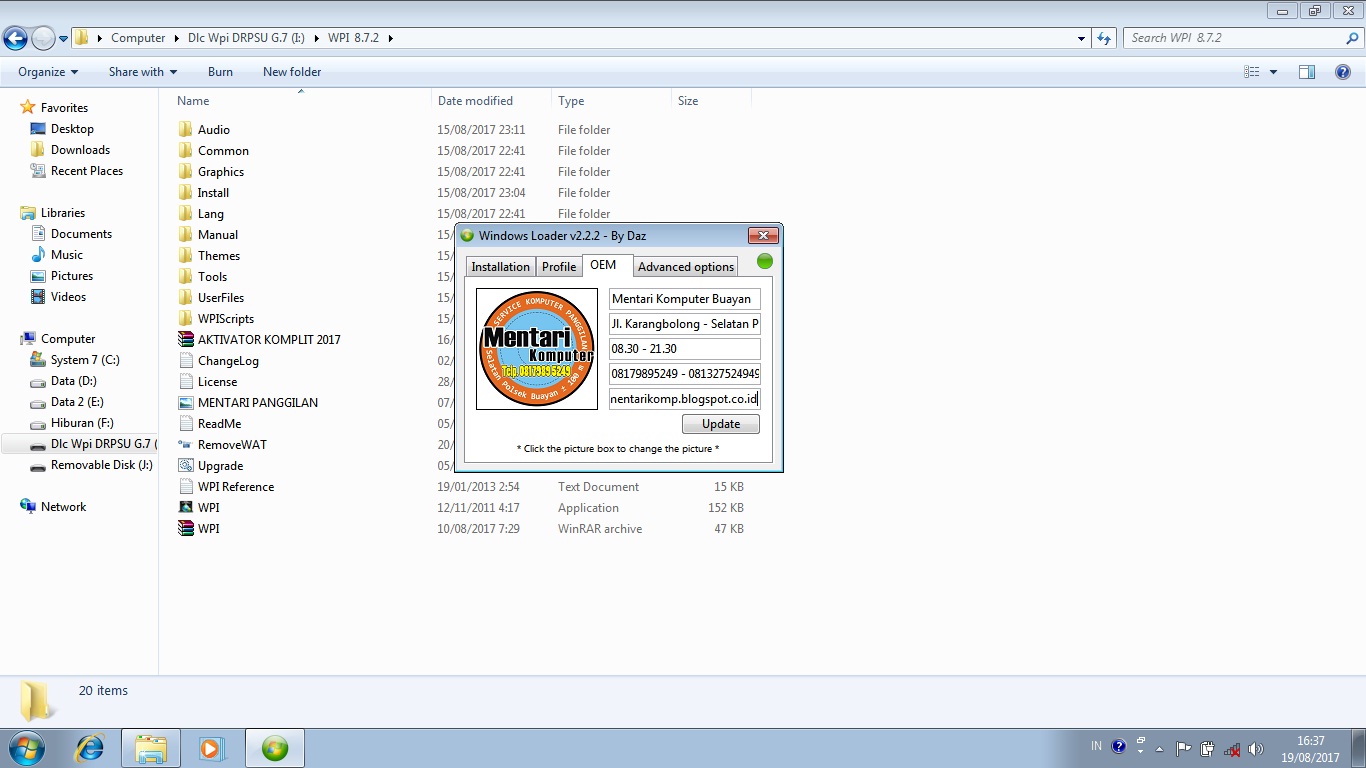Click the WPI Application file icon
Viewport: 1366px width, 768px height.
(185, 507)
